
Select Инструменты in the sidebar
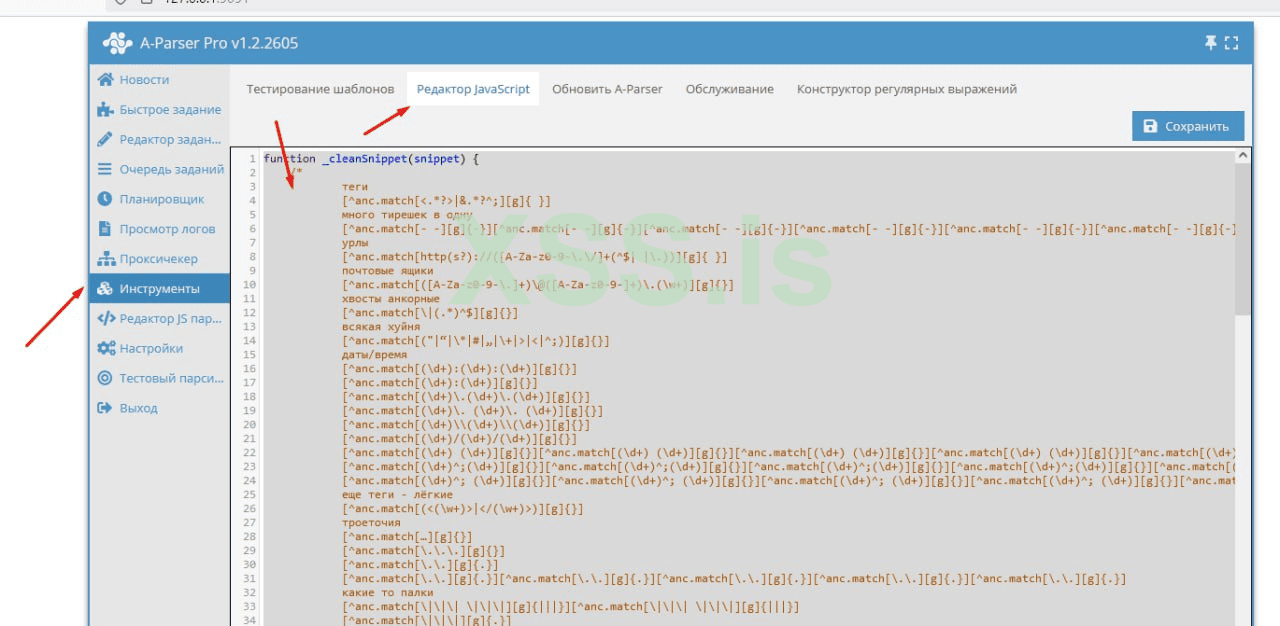click(x=159, y=289)
